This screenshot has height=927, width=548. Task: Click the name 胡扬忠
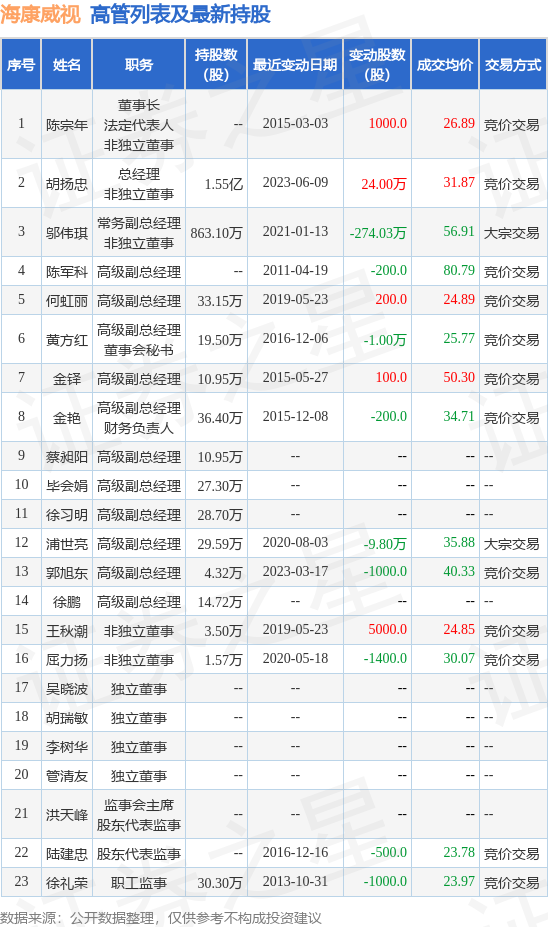pyautogui.click(x=67, y=184)
